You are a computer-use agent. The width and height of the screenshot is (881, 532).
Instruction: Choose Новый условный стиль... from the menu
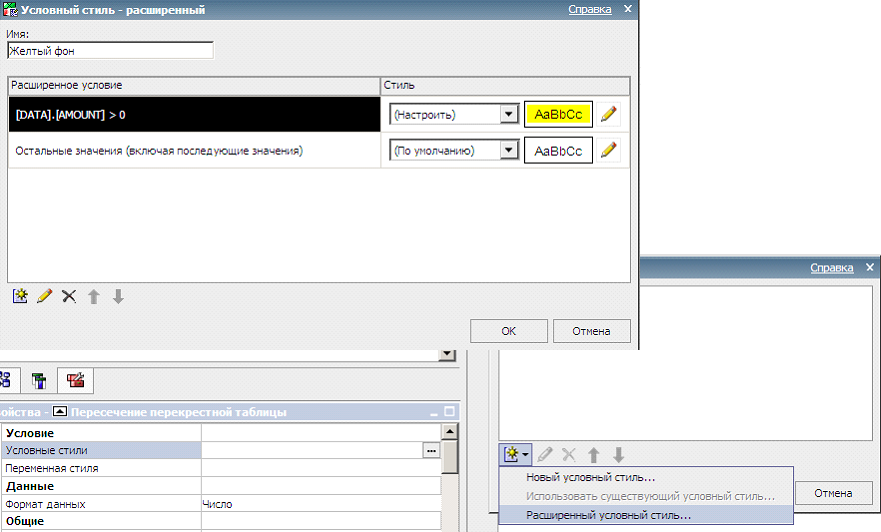coord(590,477)
